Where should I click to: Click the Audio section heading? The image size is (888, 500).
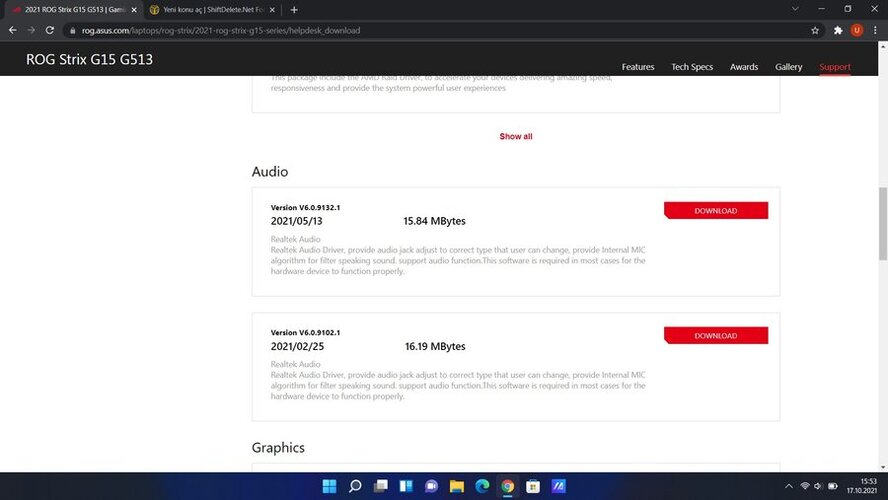click(x=270, y=172)
